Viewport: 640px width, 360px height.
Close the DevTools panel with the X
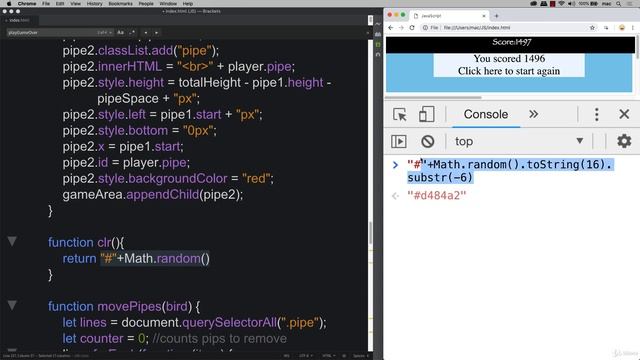point(624,114)
